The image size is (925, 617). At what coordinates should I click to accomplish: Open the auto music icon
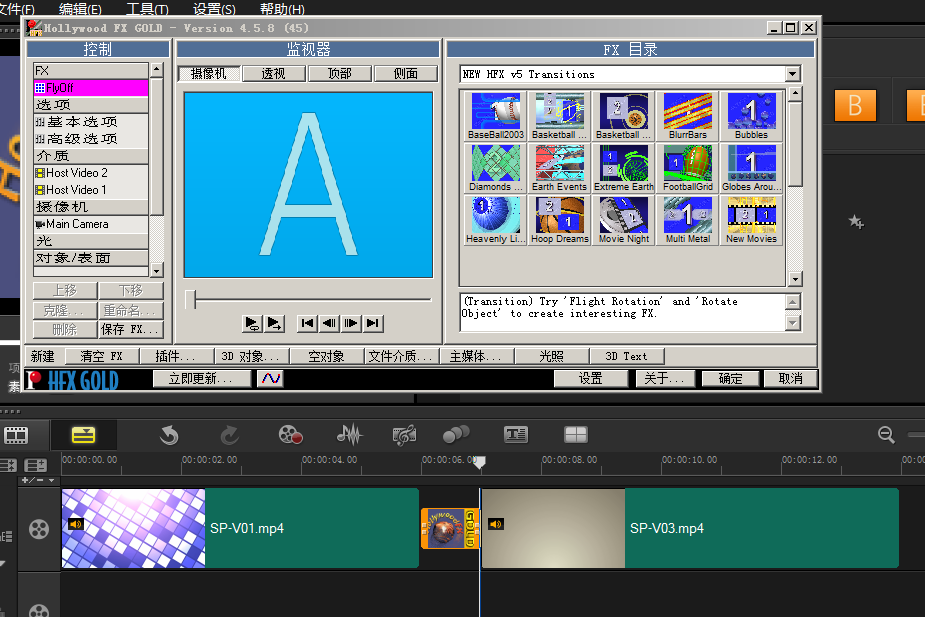pyautogui.click(x=405, y=435)
